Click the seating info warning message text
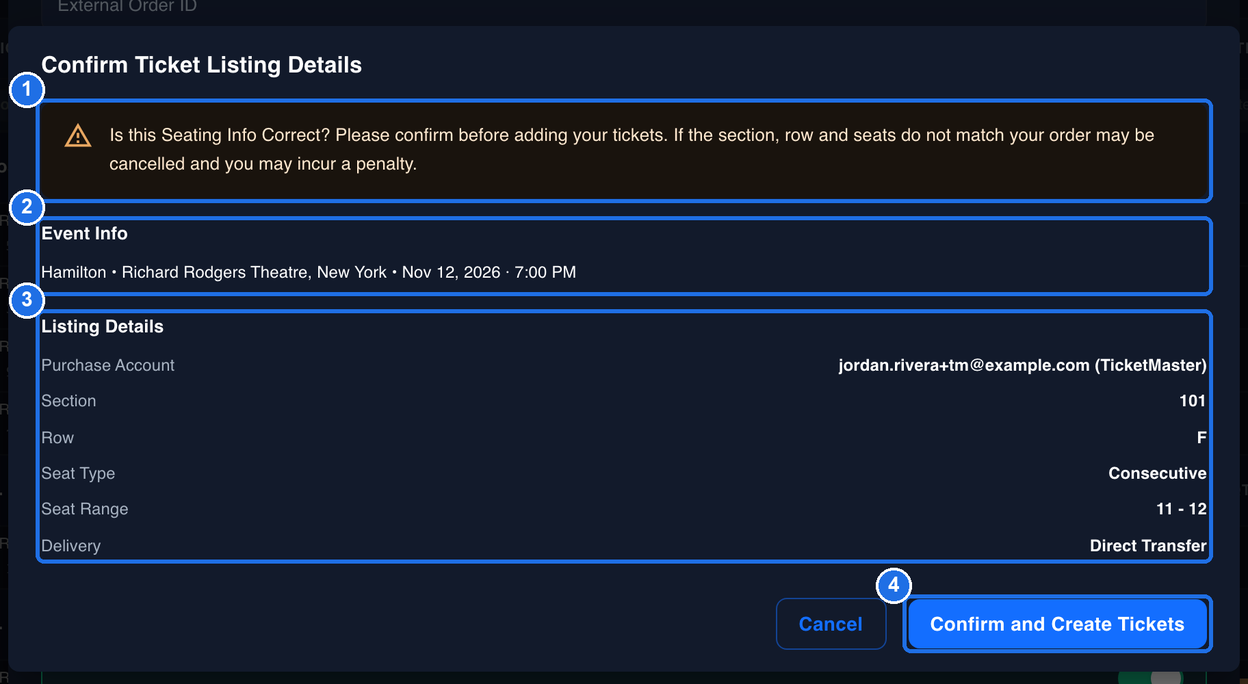This screenshot has height=684, width=1248. pos(632,149)
